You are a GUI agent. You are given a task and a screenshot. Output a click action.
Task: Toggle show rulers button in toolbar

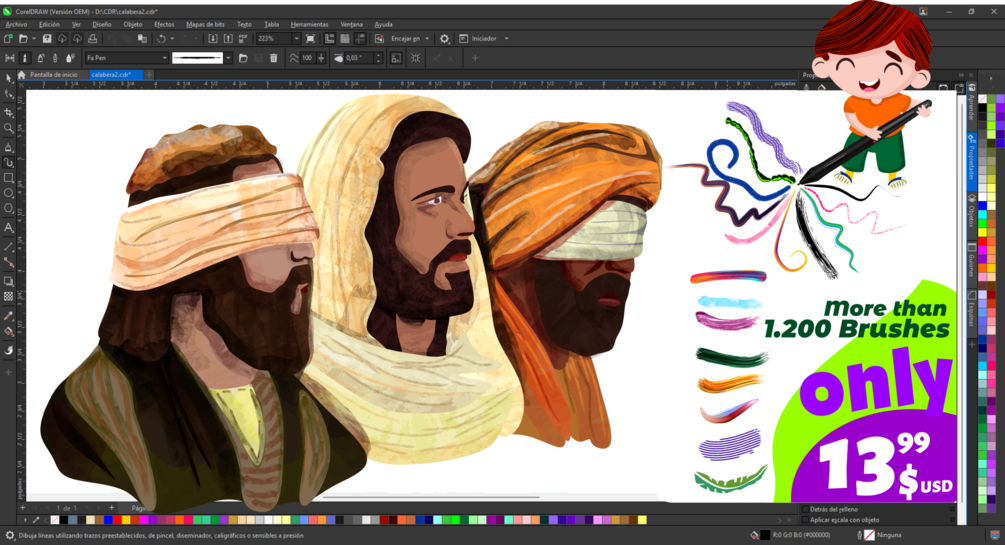pyautogui.click(x=329, y=39)
